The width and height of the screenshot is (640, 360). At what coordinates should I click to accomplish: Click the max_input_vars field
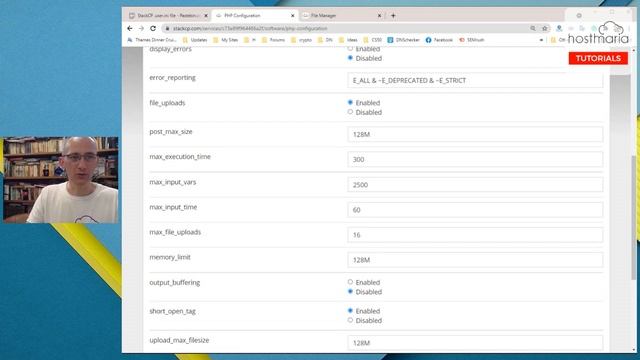pyautogui.click(x=475, y=184)
